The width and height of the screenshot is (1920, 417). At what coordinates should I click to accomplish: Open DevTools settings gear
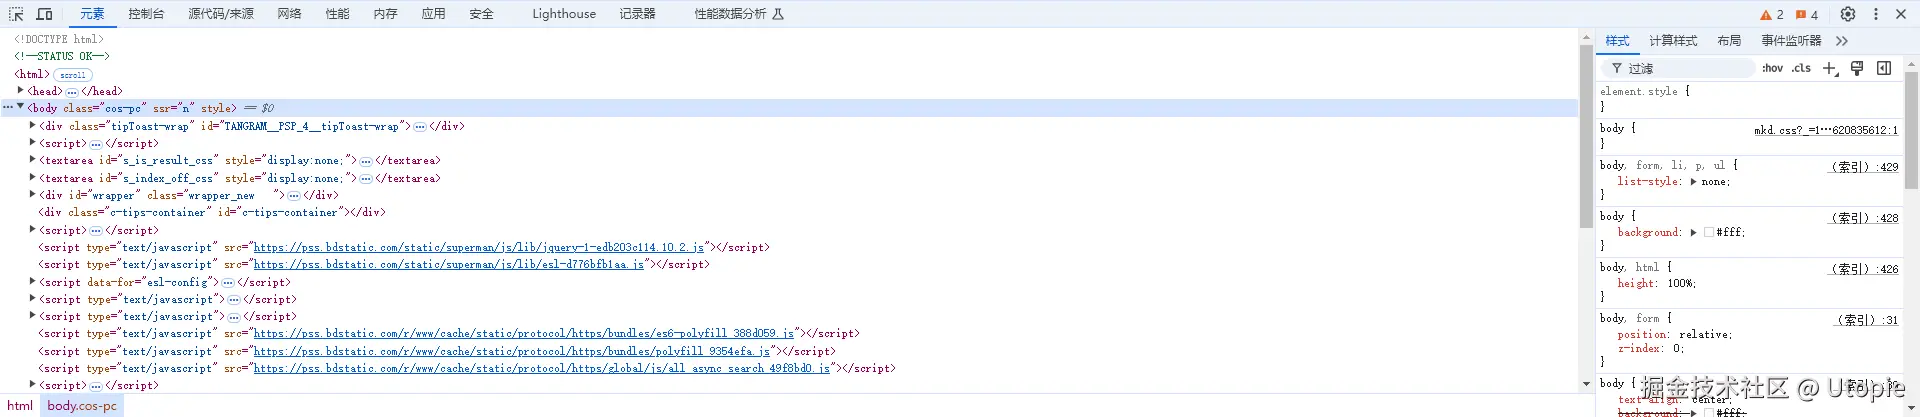point(1848,14)
